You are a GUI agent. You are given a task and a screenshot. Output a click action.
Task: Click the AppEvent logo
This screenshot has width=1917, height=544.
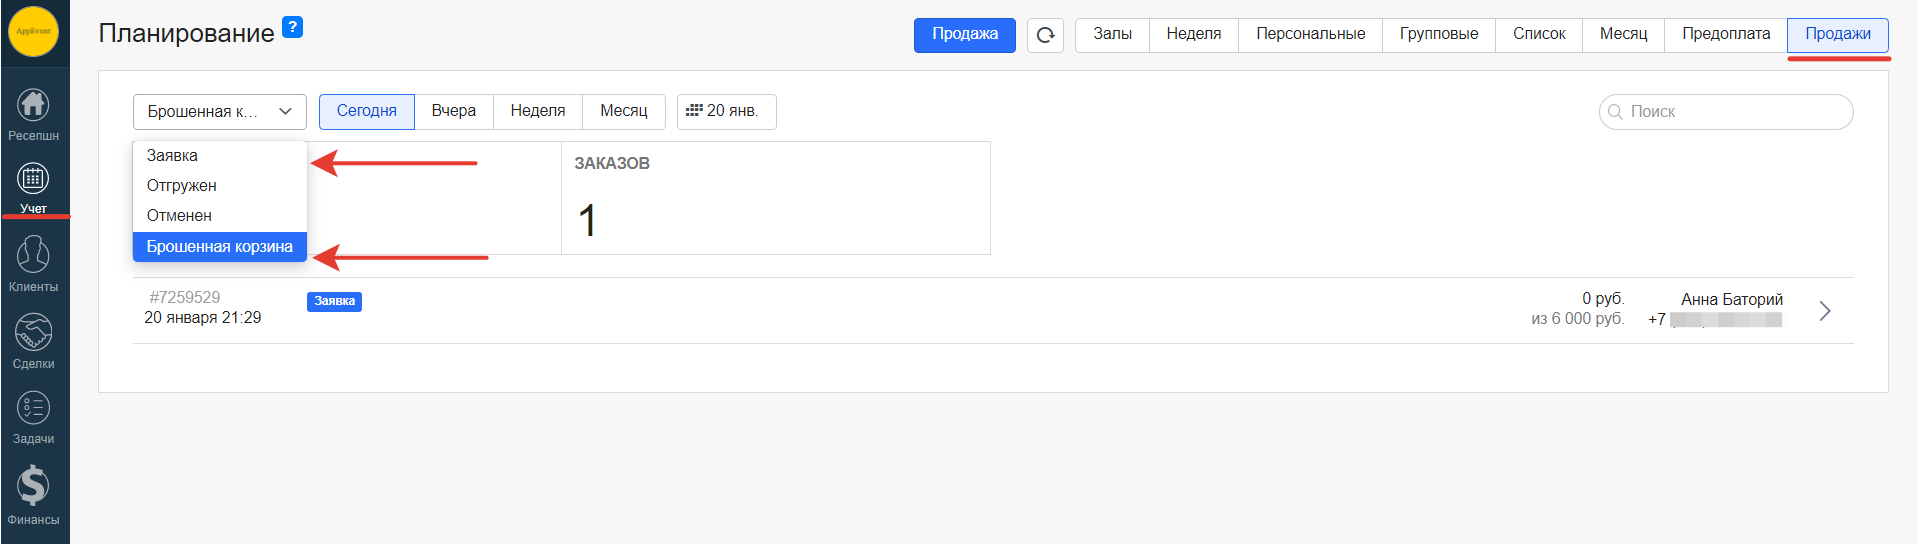click(x=33, y=31)
